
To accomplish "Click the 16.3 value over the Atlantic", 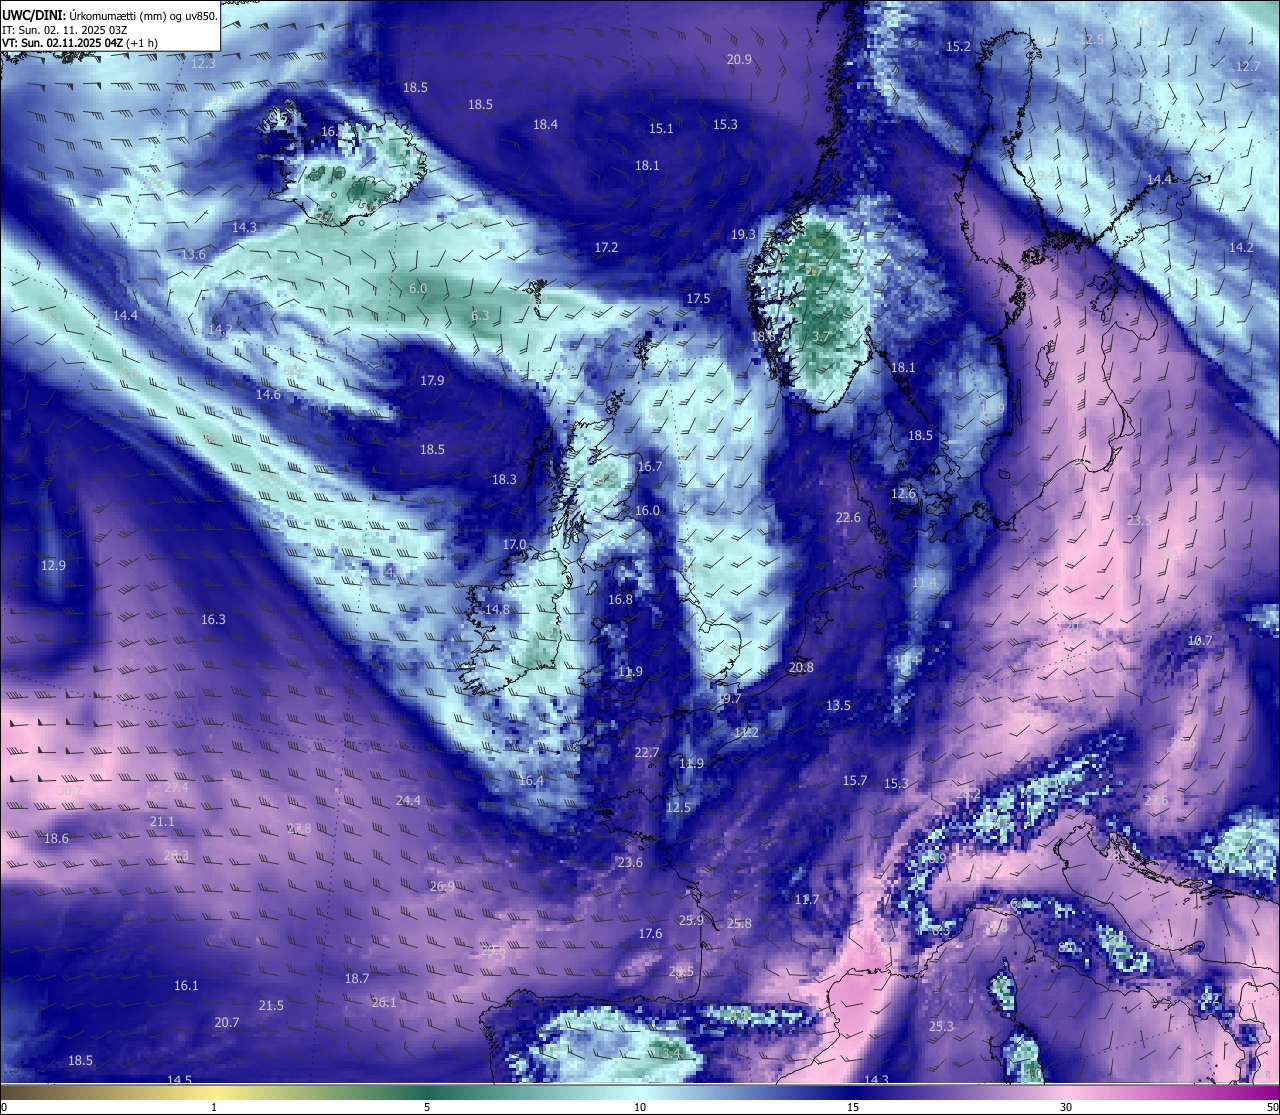I will click(x=213, y=620).
